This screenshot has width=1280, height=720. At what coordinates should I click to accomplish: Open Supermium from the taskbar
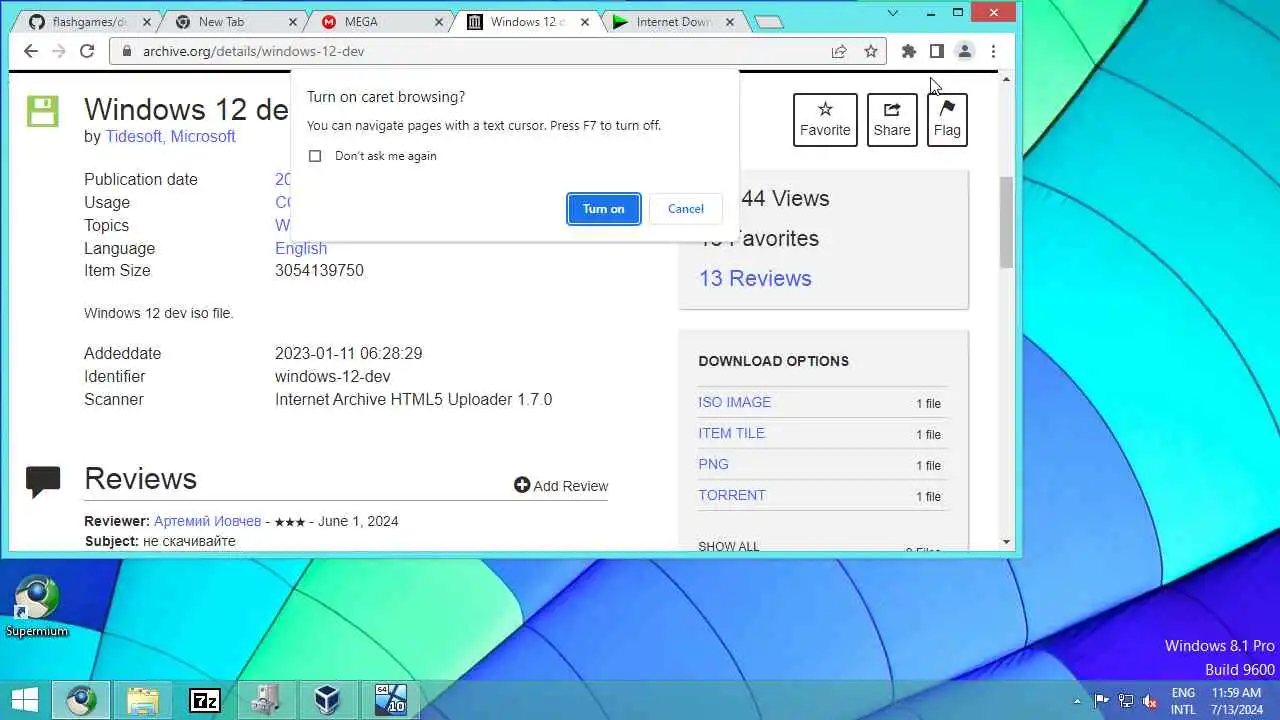pos(82,700)
